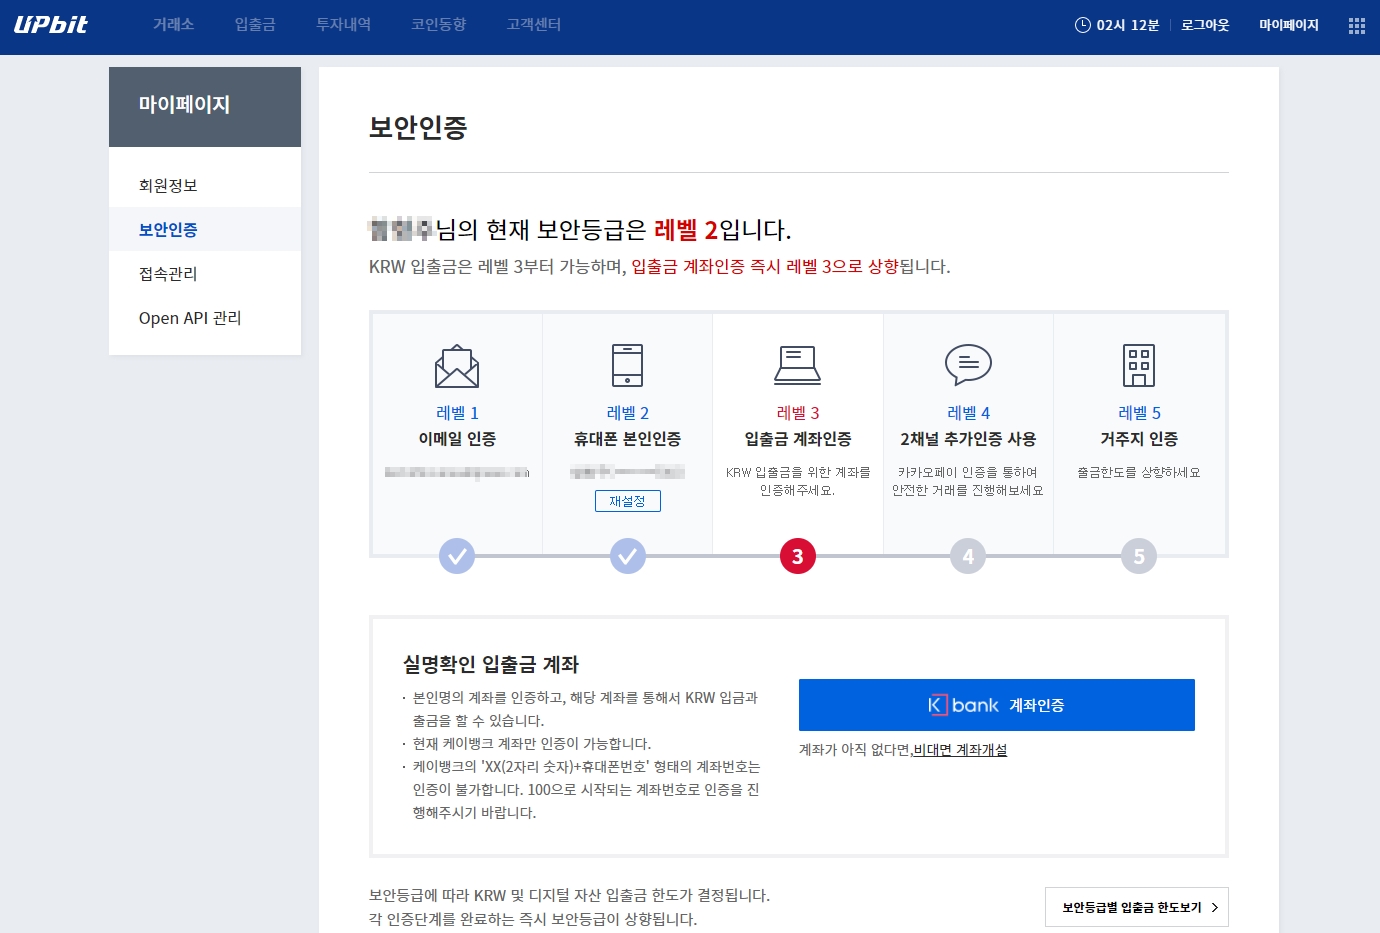Click the 레벨 5 label

[x=1139, y=413]
